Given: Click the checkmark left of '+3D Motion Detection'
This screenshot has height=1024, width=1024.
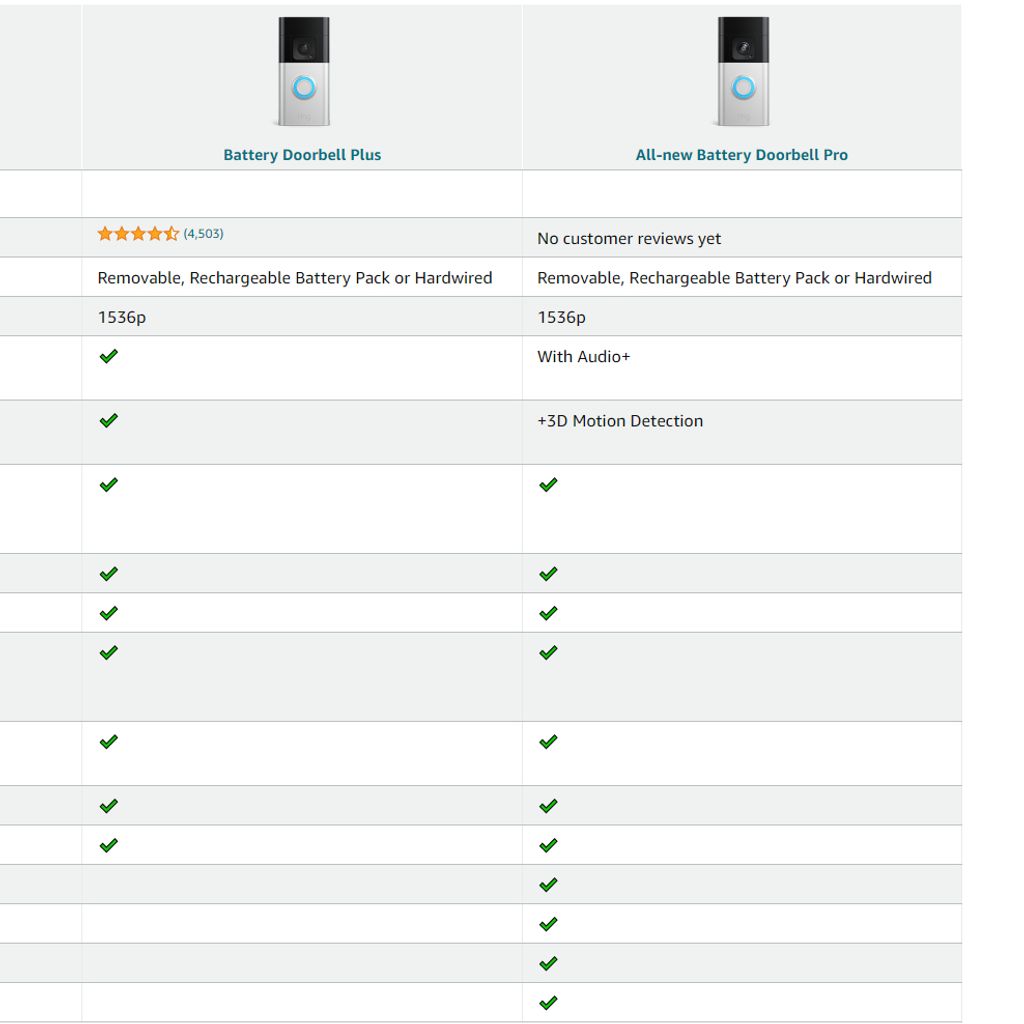Looking at the screenshot, I should pos(109,421).
